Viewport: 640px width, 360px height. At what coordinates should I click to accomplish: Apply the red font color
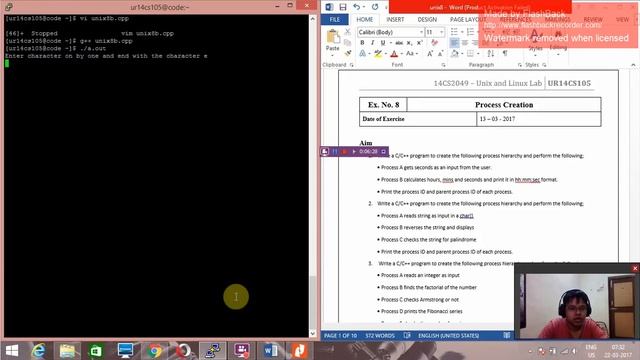(x=394, y=53)
